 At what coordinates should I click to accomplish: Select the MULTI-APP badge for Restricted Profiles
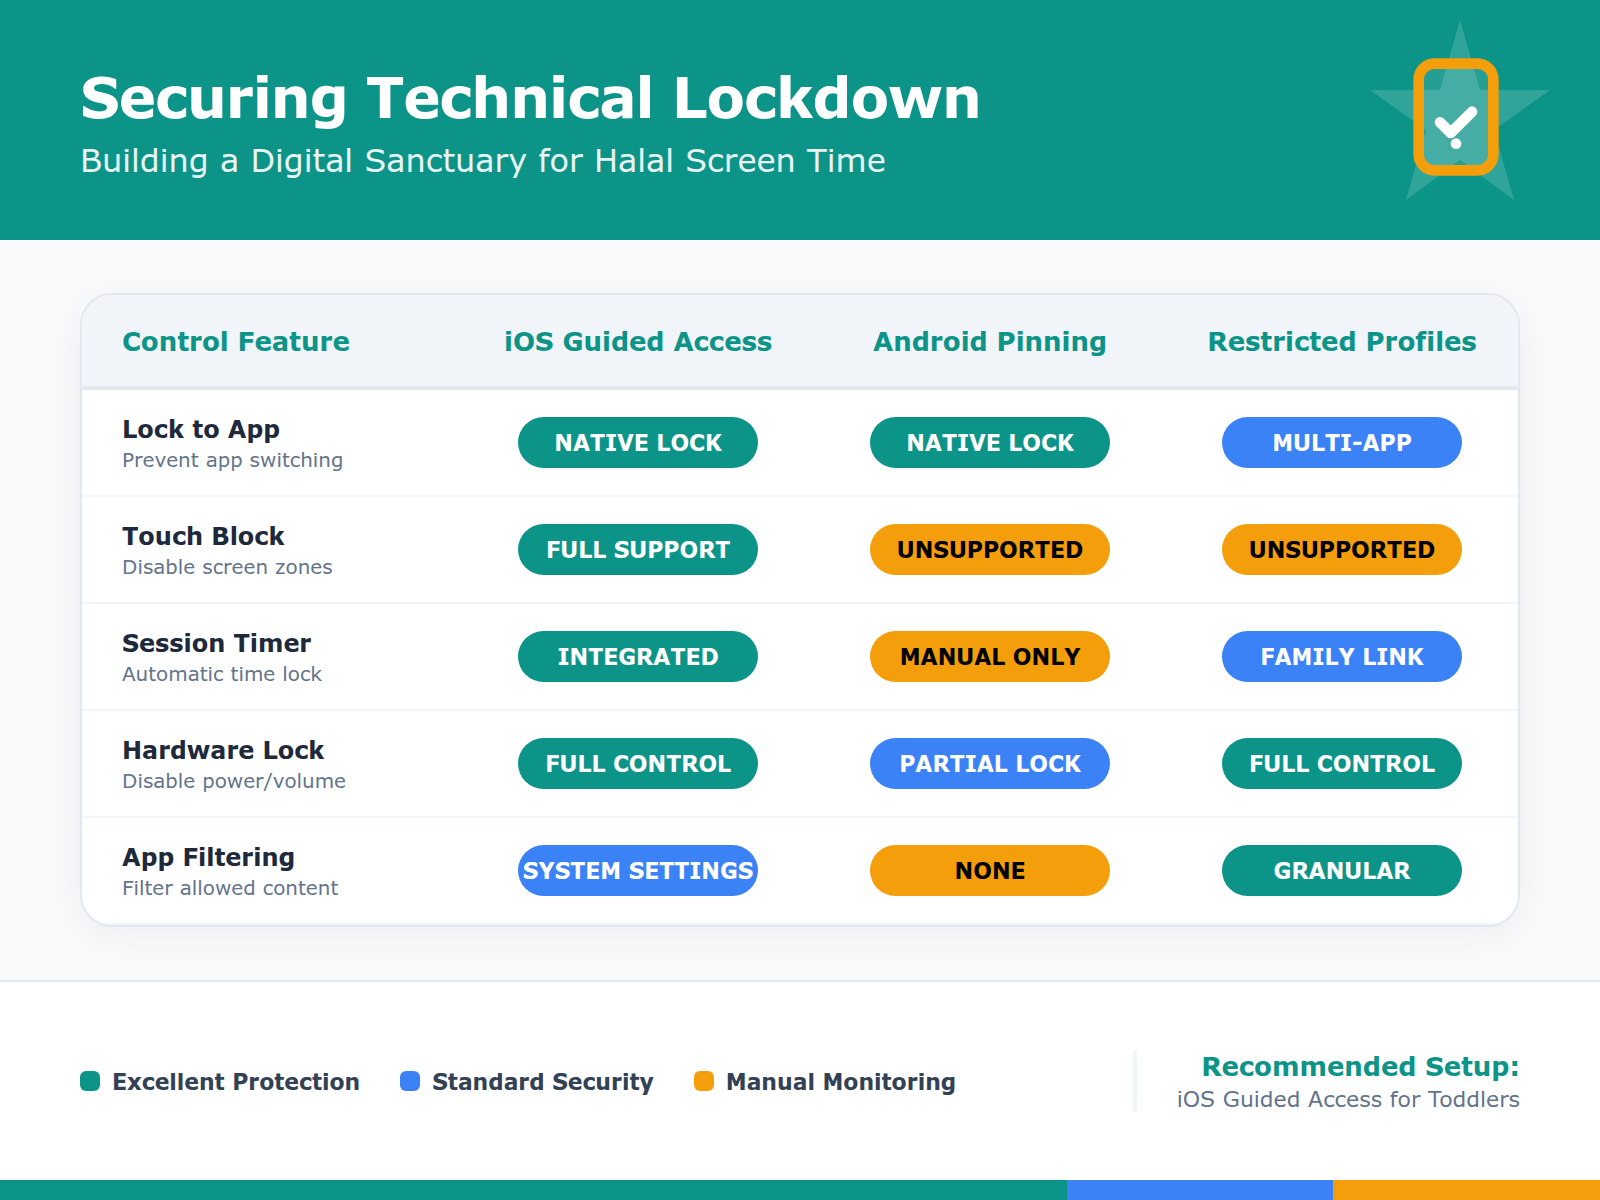(1341, 442)
